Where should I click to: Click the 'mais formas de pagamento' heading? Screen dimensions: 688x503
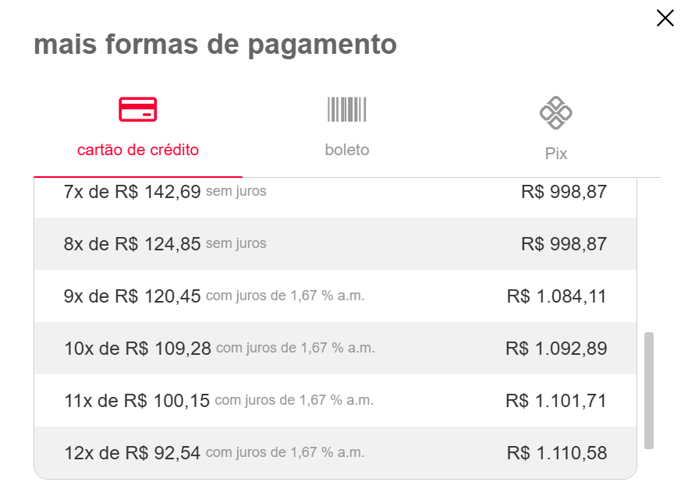tap(215, 45)
